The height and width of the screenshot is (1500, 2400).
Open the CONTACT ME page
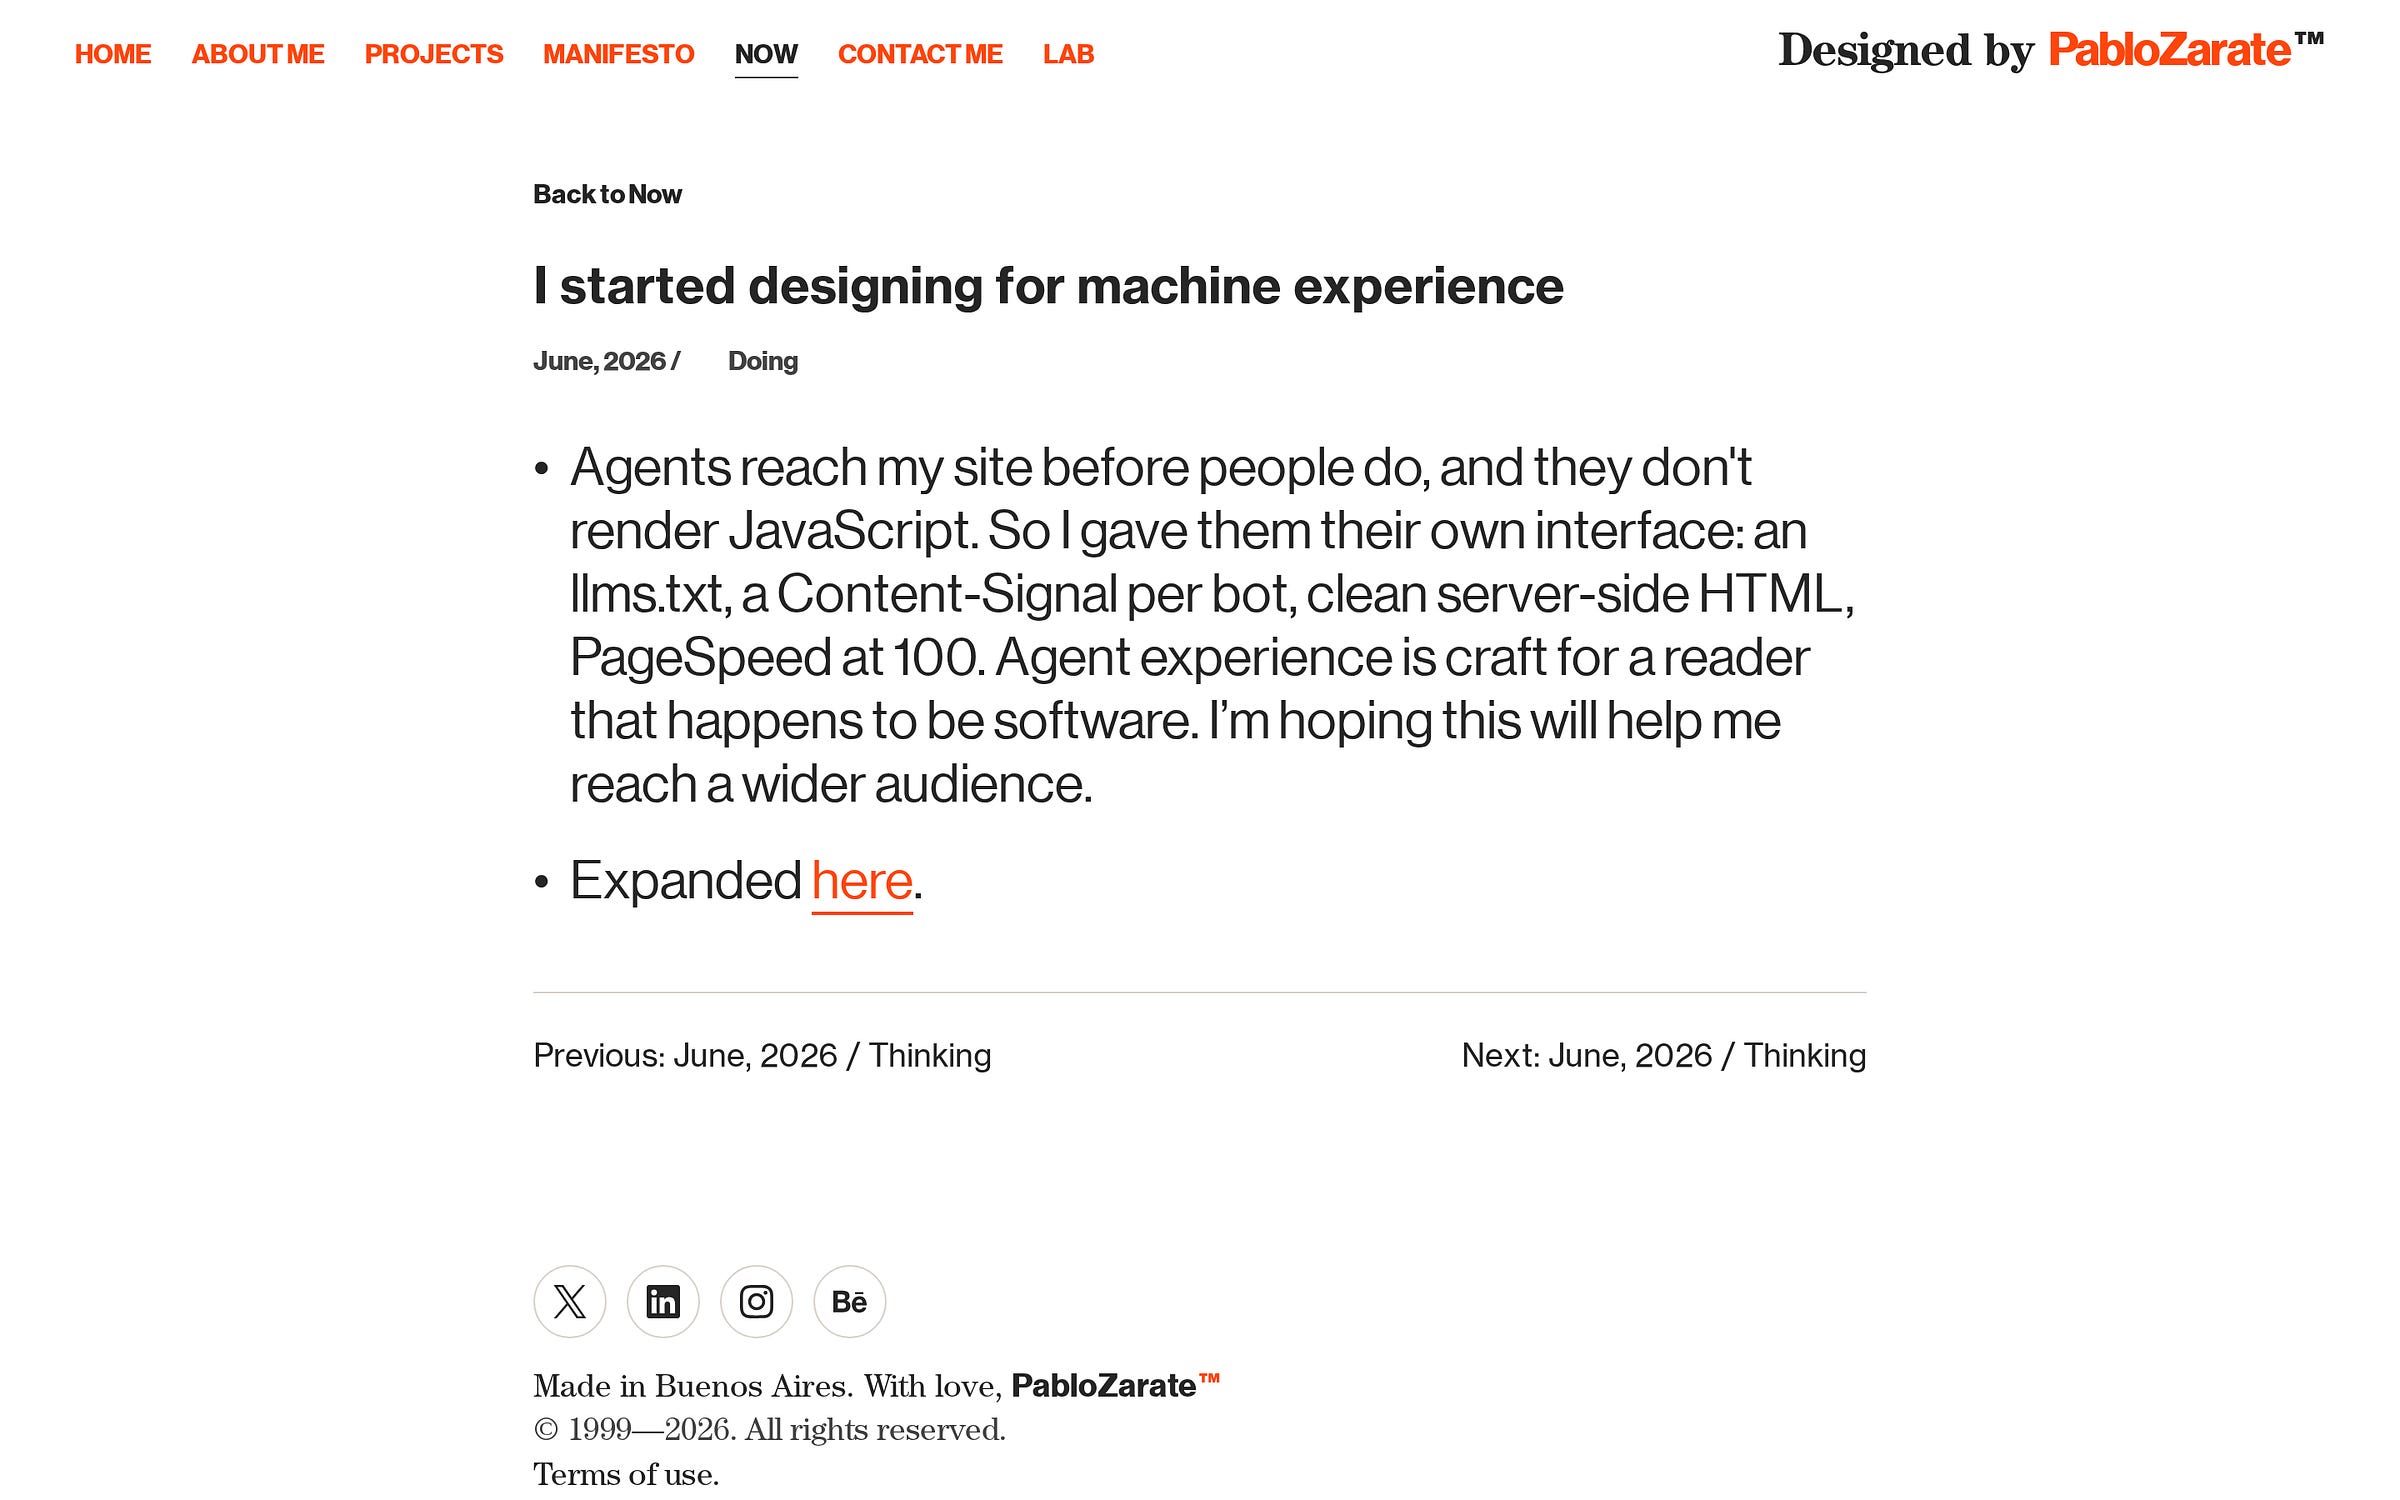(x=920, y=54)
